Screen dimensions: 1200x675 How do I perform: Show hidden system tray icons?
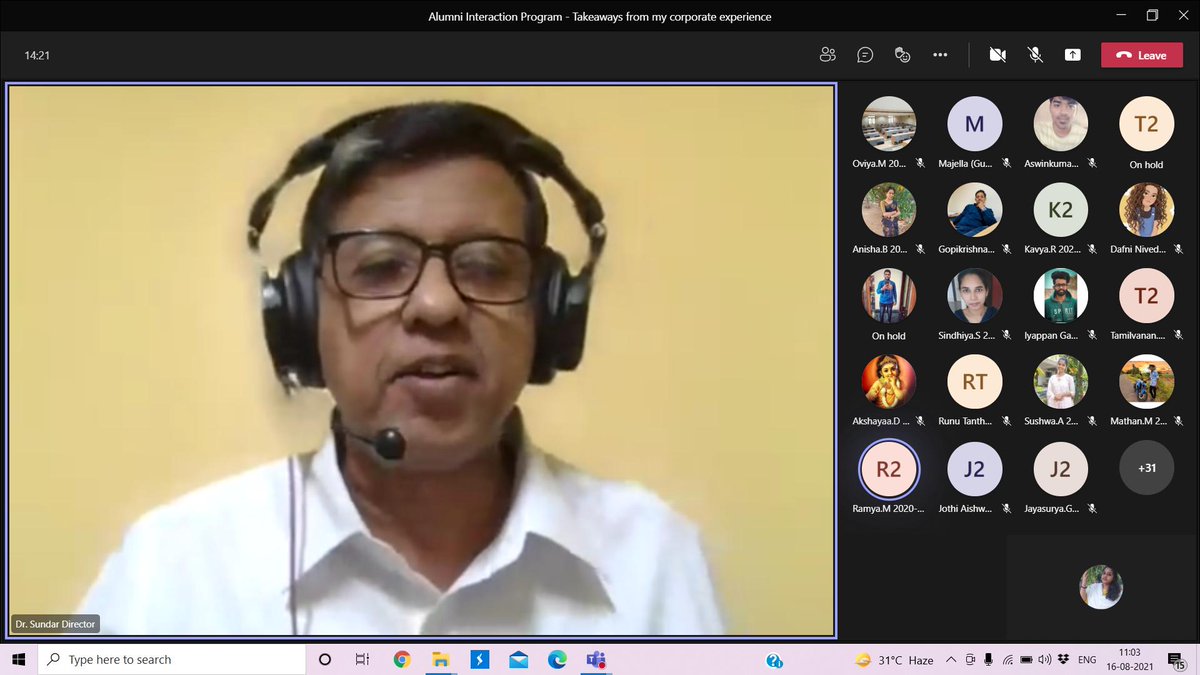click(952, 660)
